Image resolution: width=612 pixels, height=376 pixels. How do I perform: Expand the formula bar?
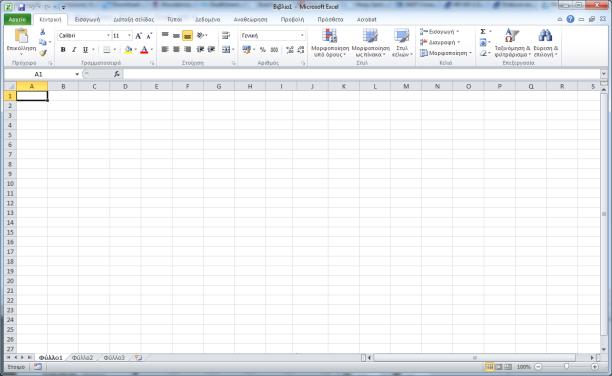(604, 74)
